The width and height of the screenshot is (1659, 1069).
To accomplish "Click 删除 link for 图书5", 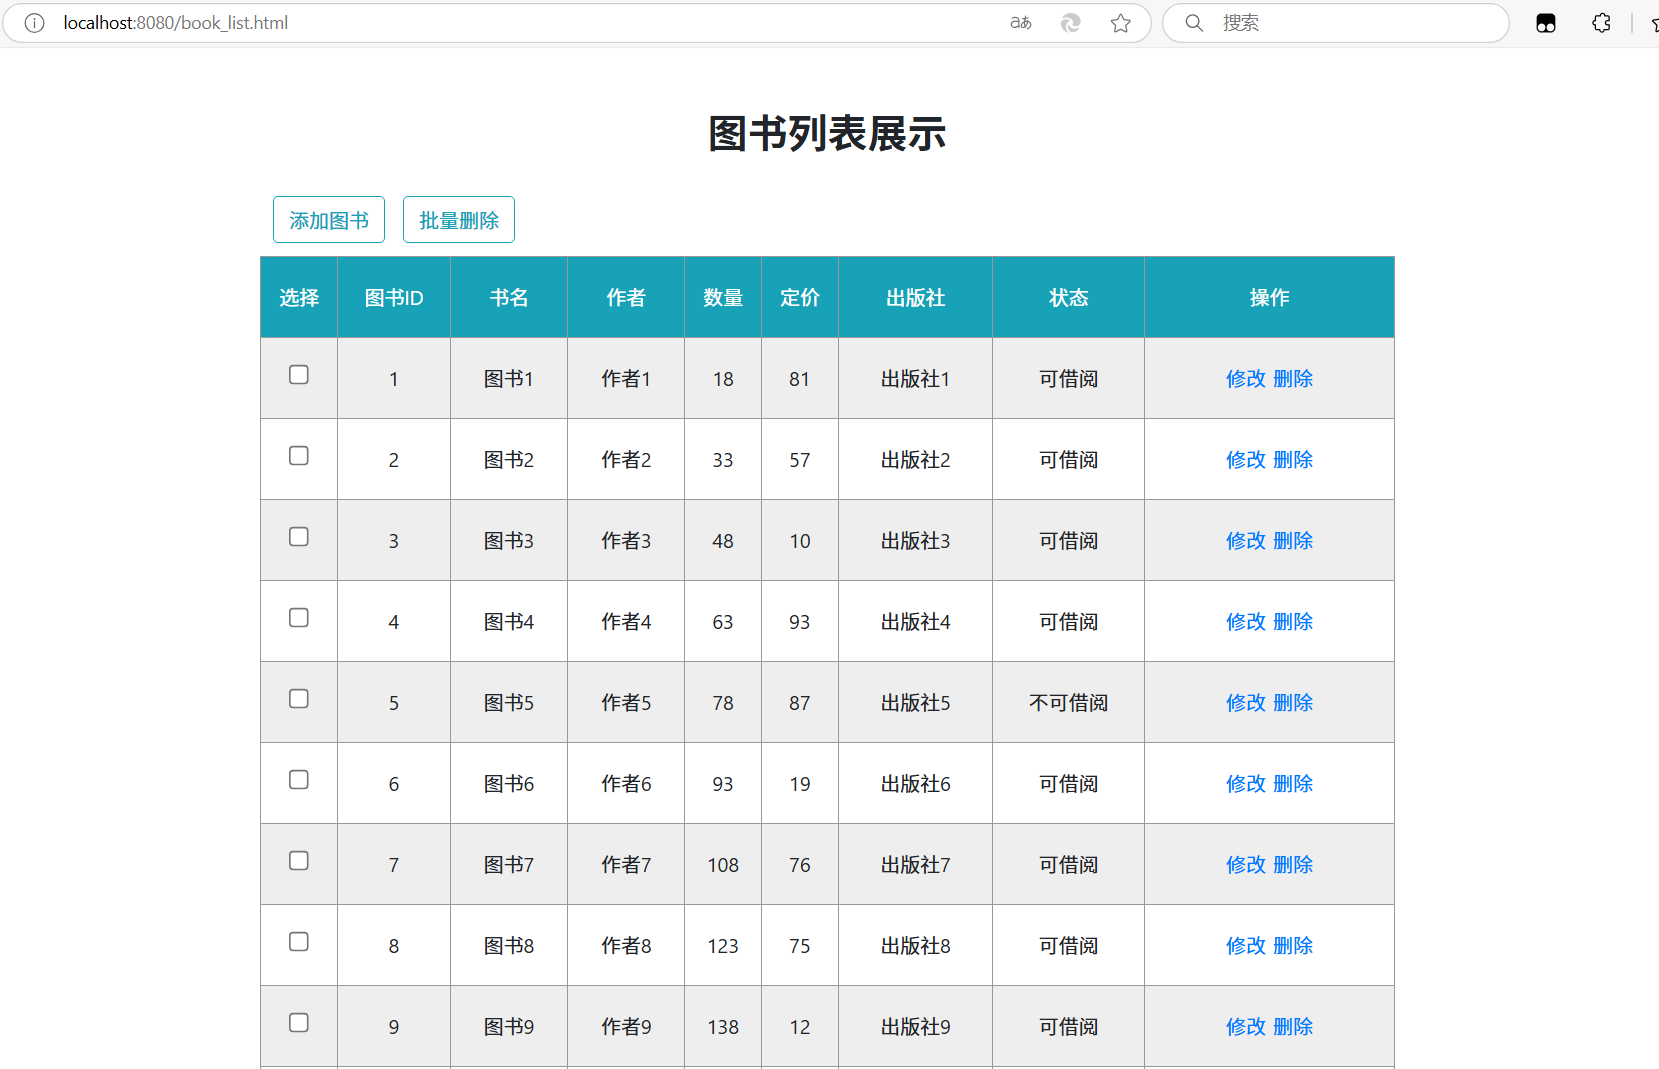I will [x=1293, y=703].
